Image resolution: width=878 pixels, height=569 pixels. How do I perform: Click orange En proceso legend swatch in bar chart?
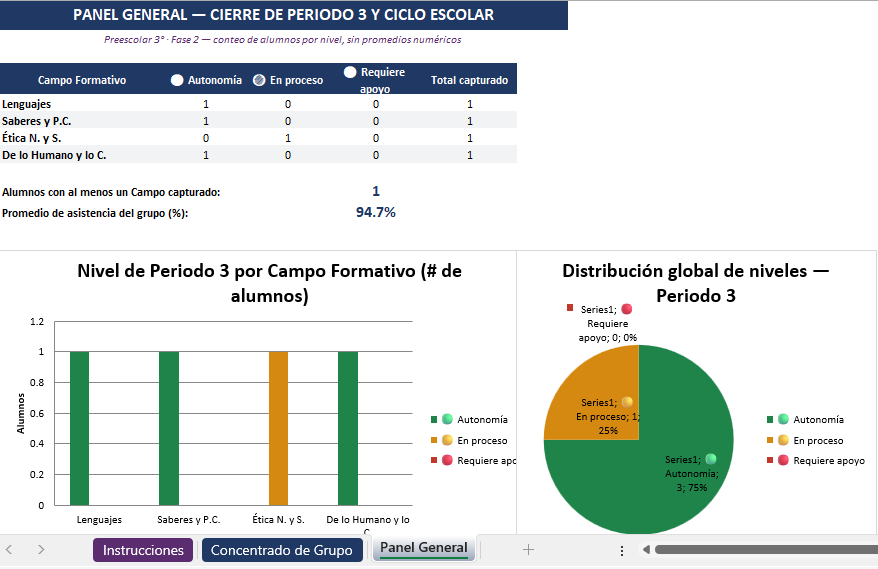[x=433, y=440]
